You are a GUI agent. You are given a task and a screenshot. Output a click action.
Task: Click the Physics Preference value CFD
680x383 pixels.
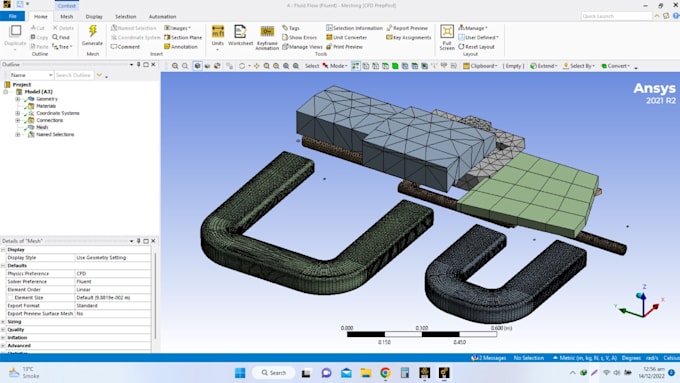pyautogui.click(x=113, y=274)
